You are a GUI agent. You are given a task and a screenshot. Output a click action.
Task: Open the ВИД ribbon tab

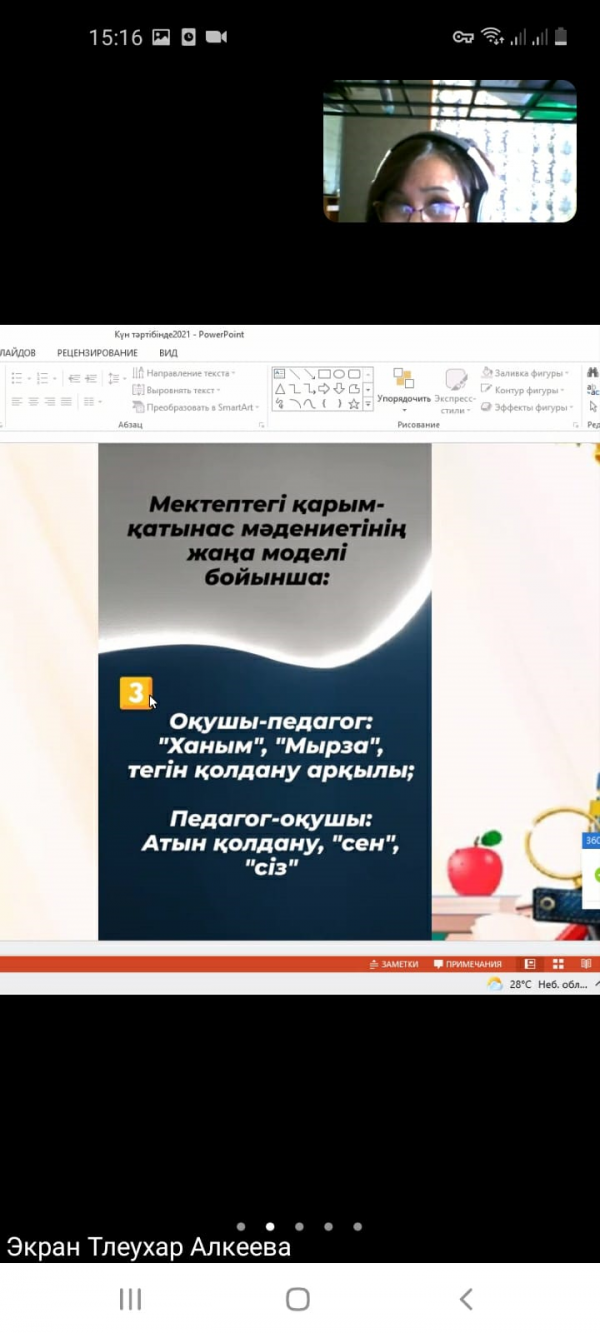point(168,353)
